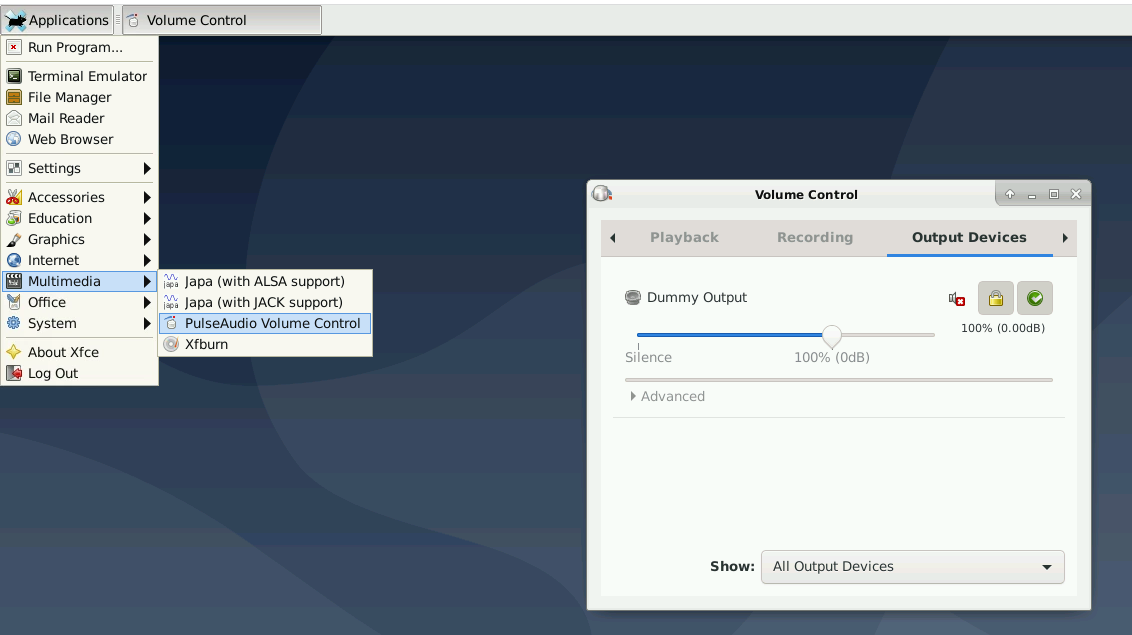Click the Web Browser globe icon
Viewport: 1132px width, 635px height.
click(x=14, y=139)
